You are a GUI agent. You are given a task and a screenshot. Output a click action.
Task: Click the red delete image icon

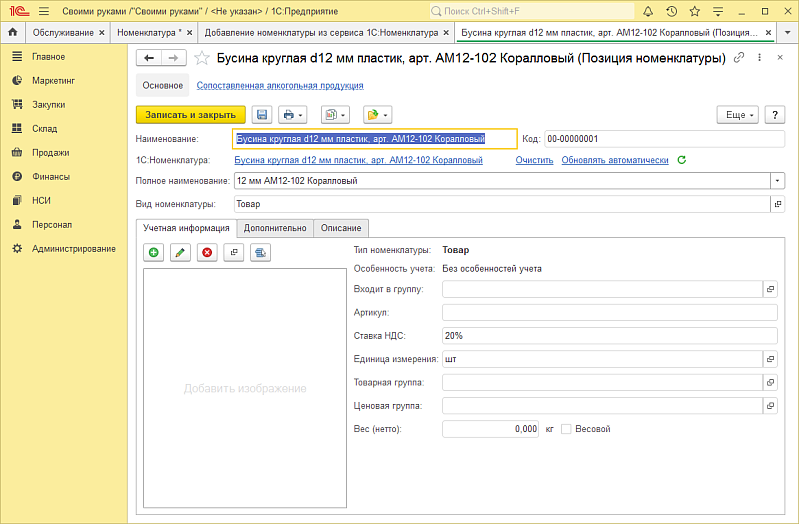pyautogui.click(x=206, y=253)
